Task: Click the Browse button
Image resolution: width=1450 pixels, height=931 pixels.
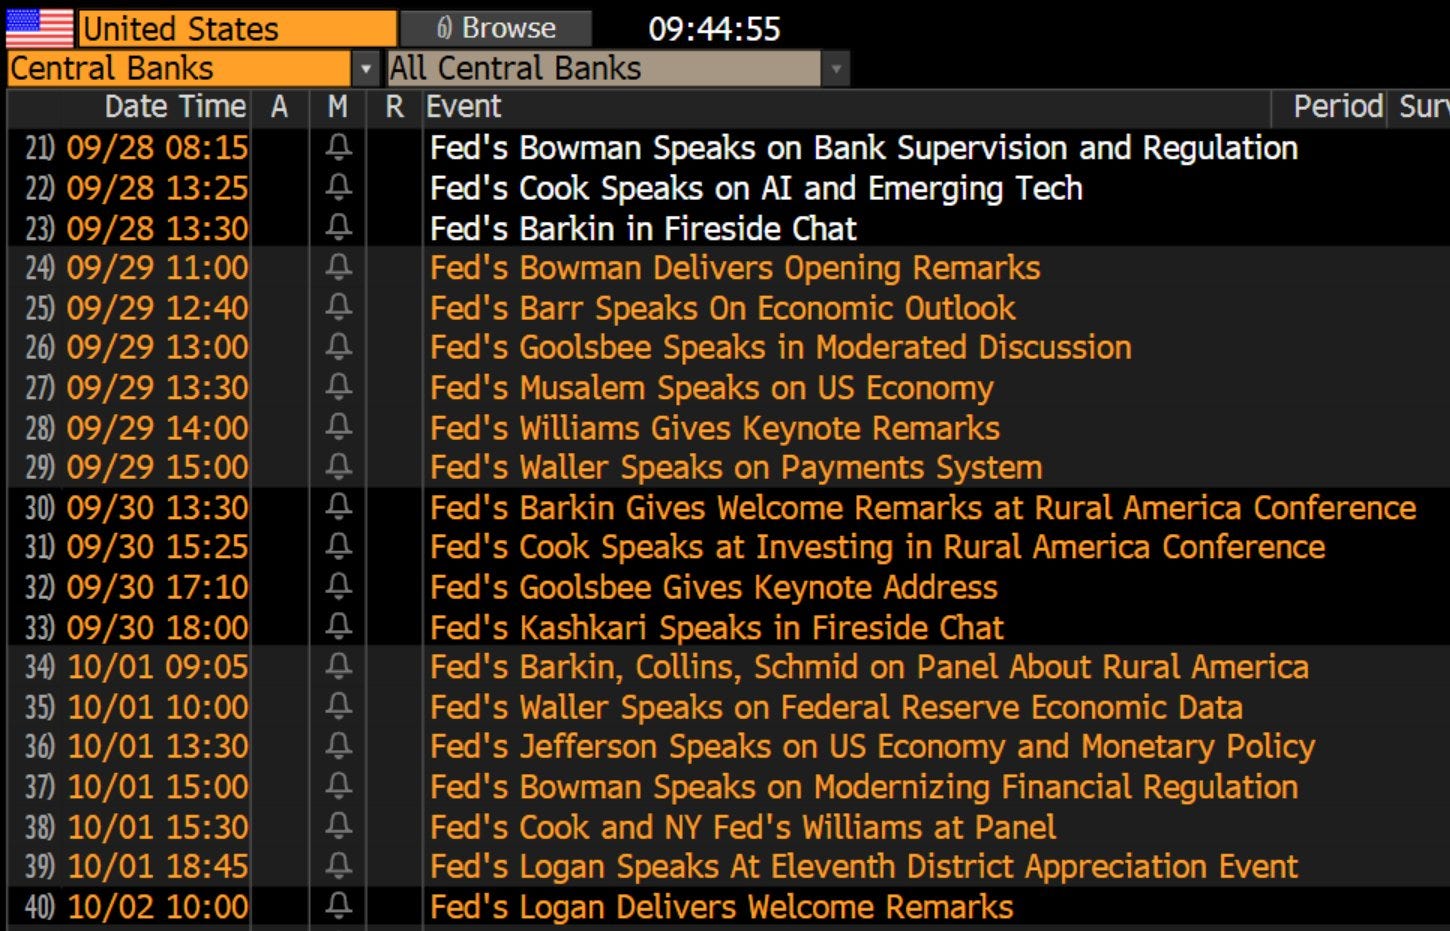Action: click(x=496, y=28)
